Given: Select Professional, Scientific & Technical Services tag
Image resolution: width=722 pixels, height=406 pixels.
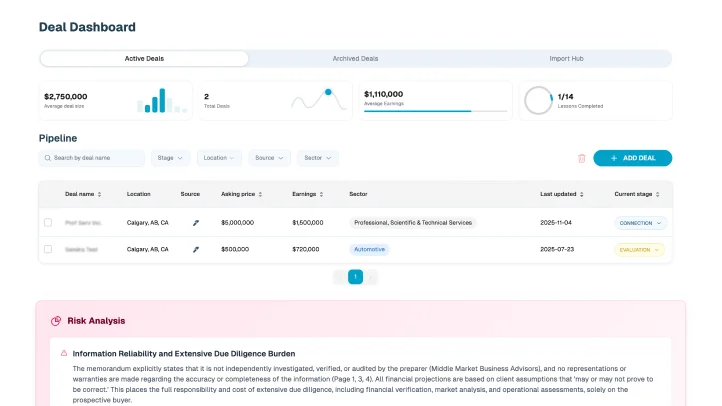Looking at the screenshot, I should [413, 223].
